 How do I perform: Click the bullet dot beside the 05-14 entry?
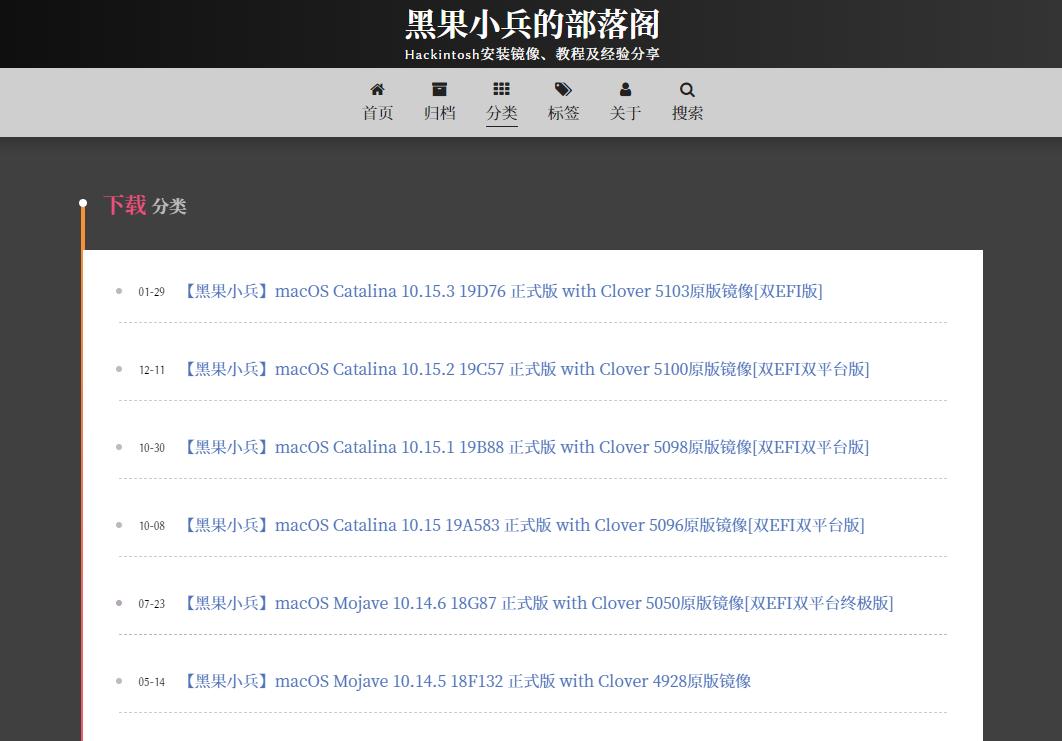tap(119, 682)
